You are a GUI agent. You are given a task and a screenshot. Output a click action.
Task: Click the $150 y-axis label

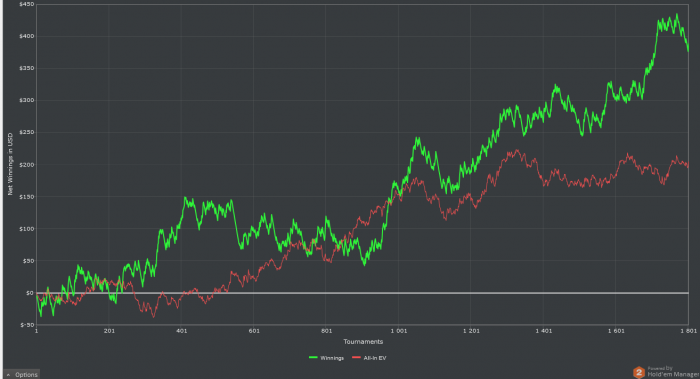coord(26,197)
